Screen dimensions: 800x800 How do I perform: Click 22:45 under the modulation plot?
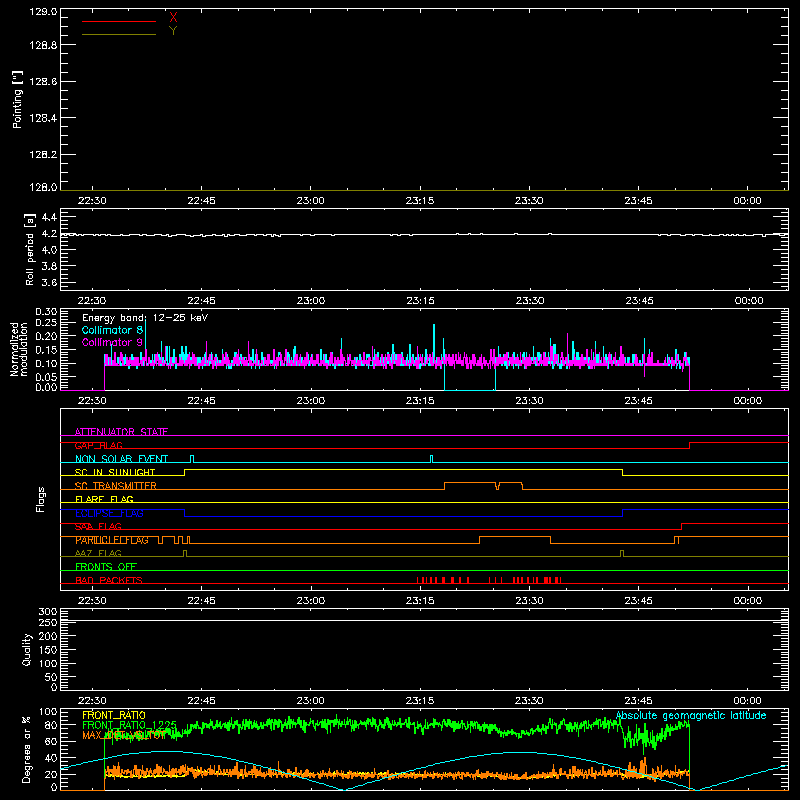pyautogui.click(x=202, y=401)
